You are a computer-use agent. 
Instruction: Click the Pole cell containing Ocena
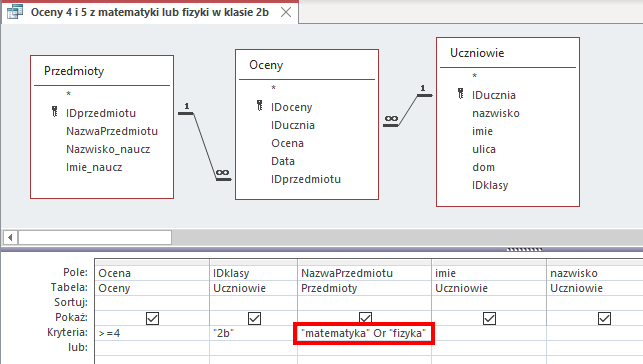click(x=152, y=273)
